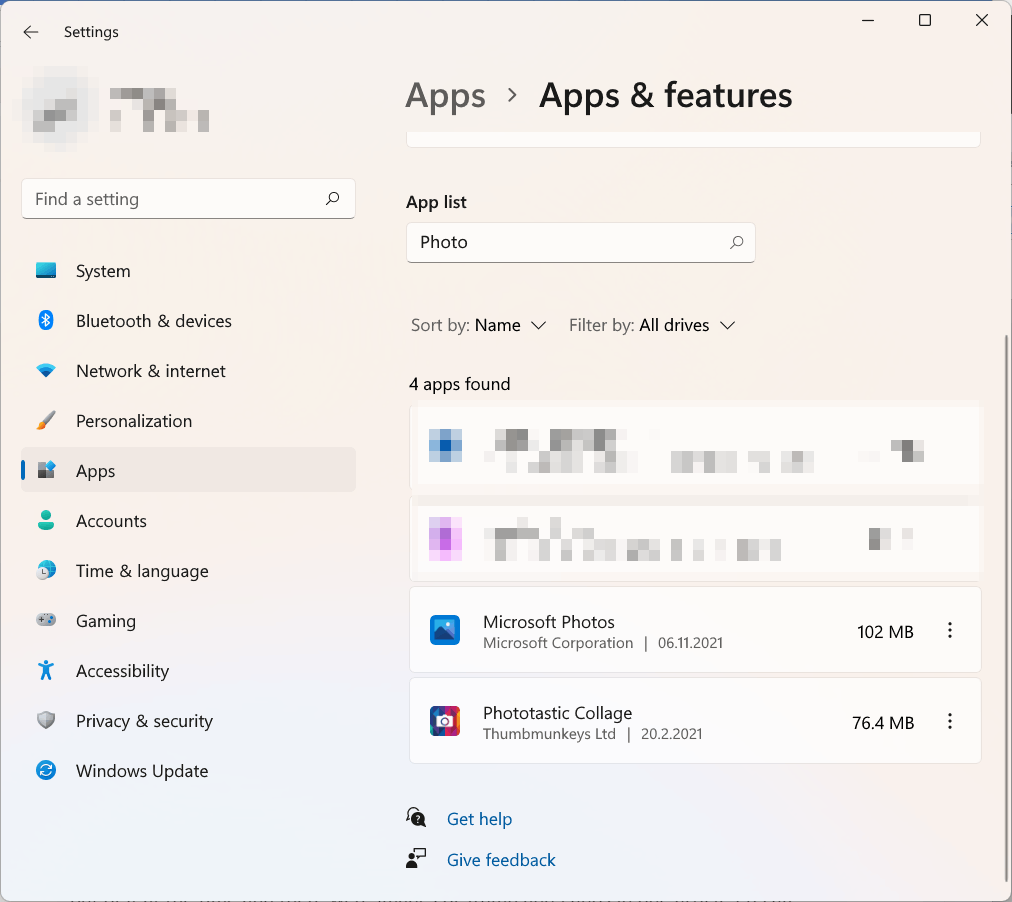Click the pixelated user profile picture
Image resolution: width=1012 pixels, height=902 pixels.
click(59, 108)
